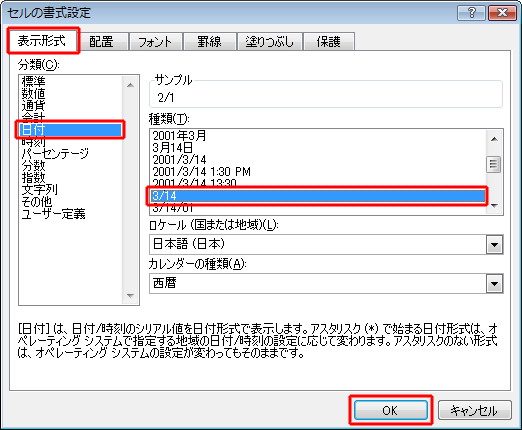The height and width of the screenshot is (430, 522).
Task: Open the 保護 tab
Action: (x=329, y=42)
